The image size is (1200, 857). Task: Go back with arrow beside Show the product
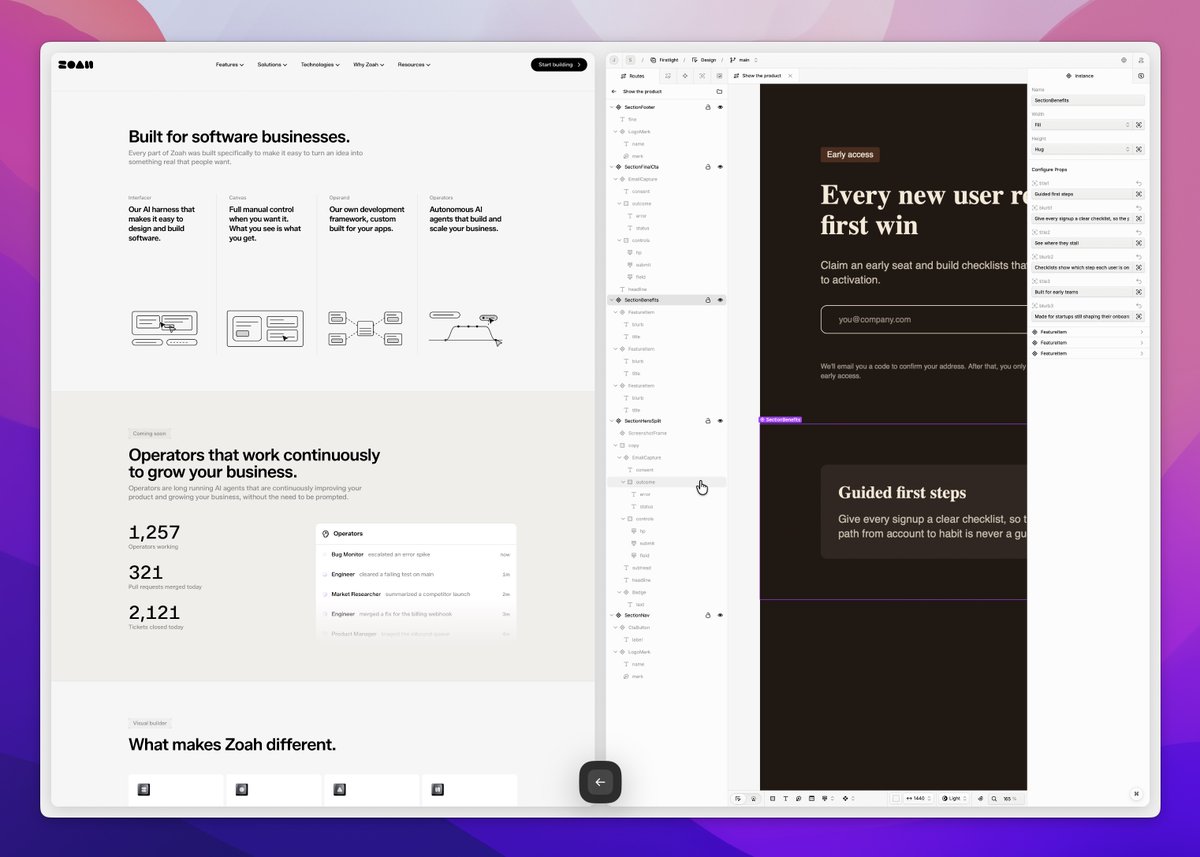coord(614,91)
